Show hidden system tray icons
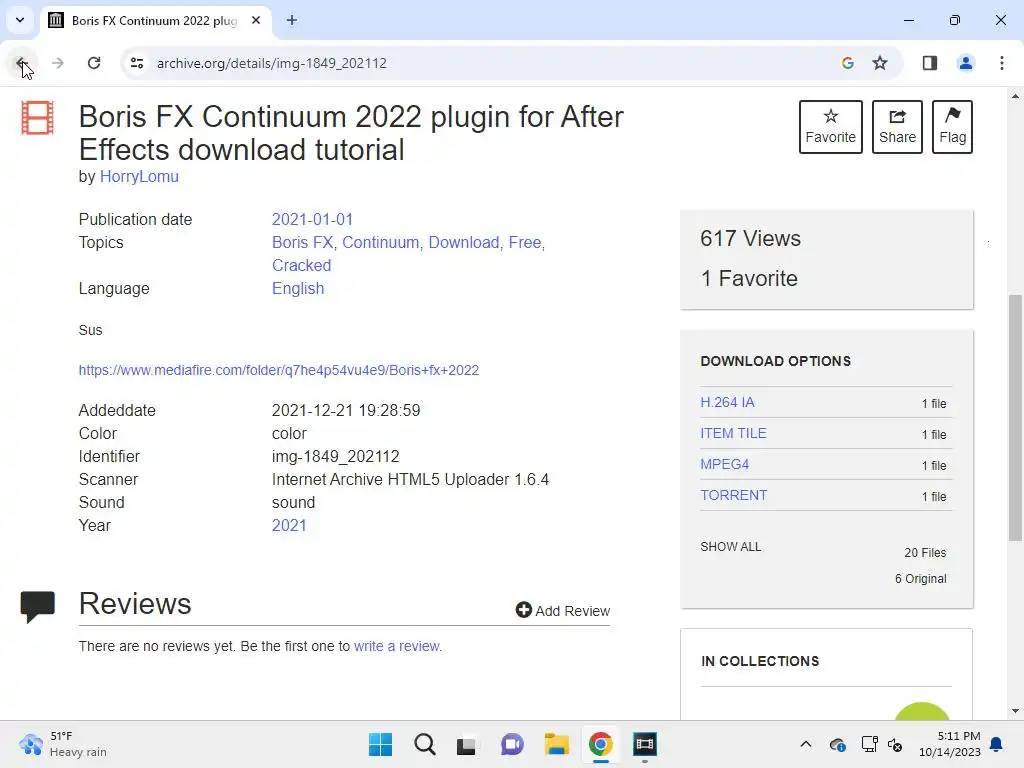Screen dimensions: 1024x768 coord(806,744)
